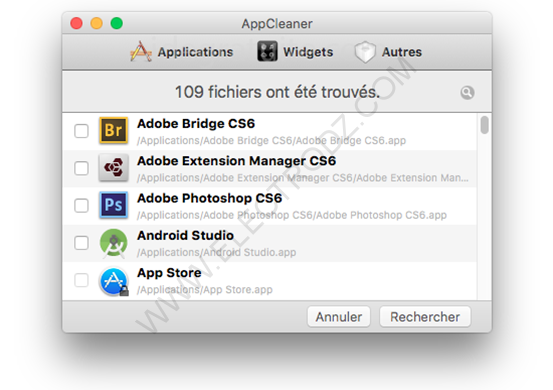553x390 pixels.
Task: Select the Android Studio name
Action: tap(185, 236)
